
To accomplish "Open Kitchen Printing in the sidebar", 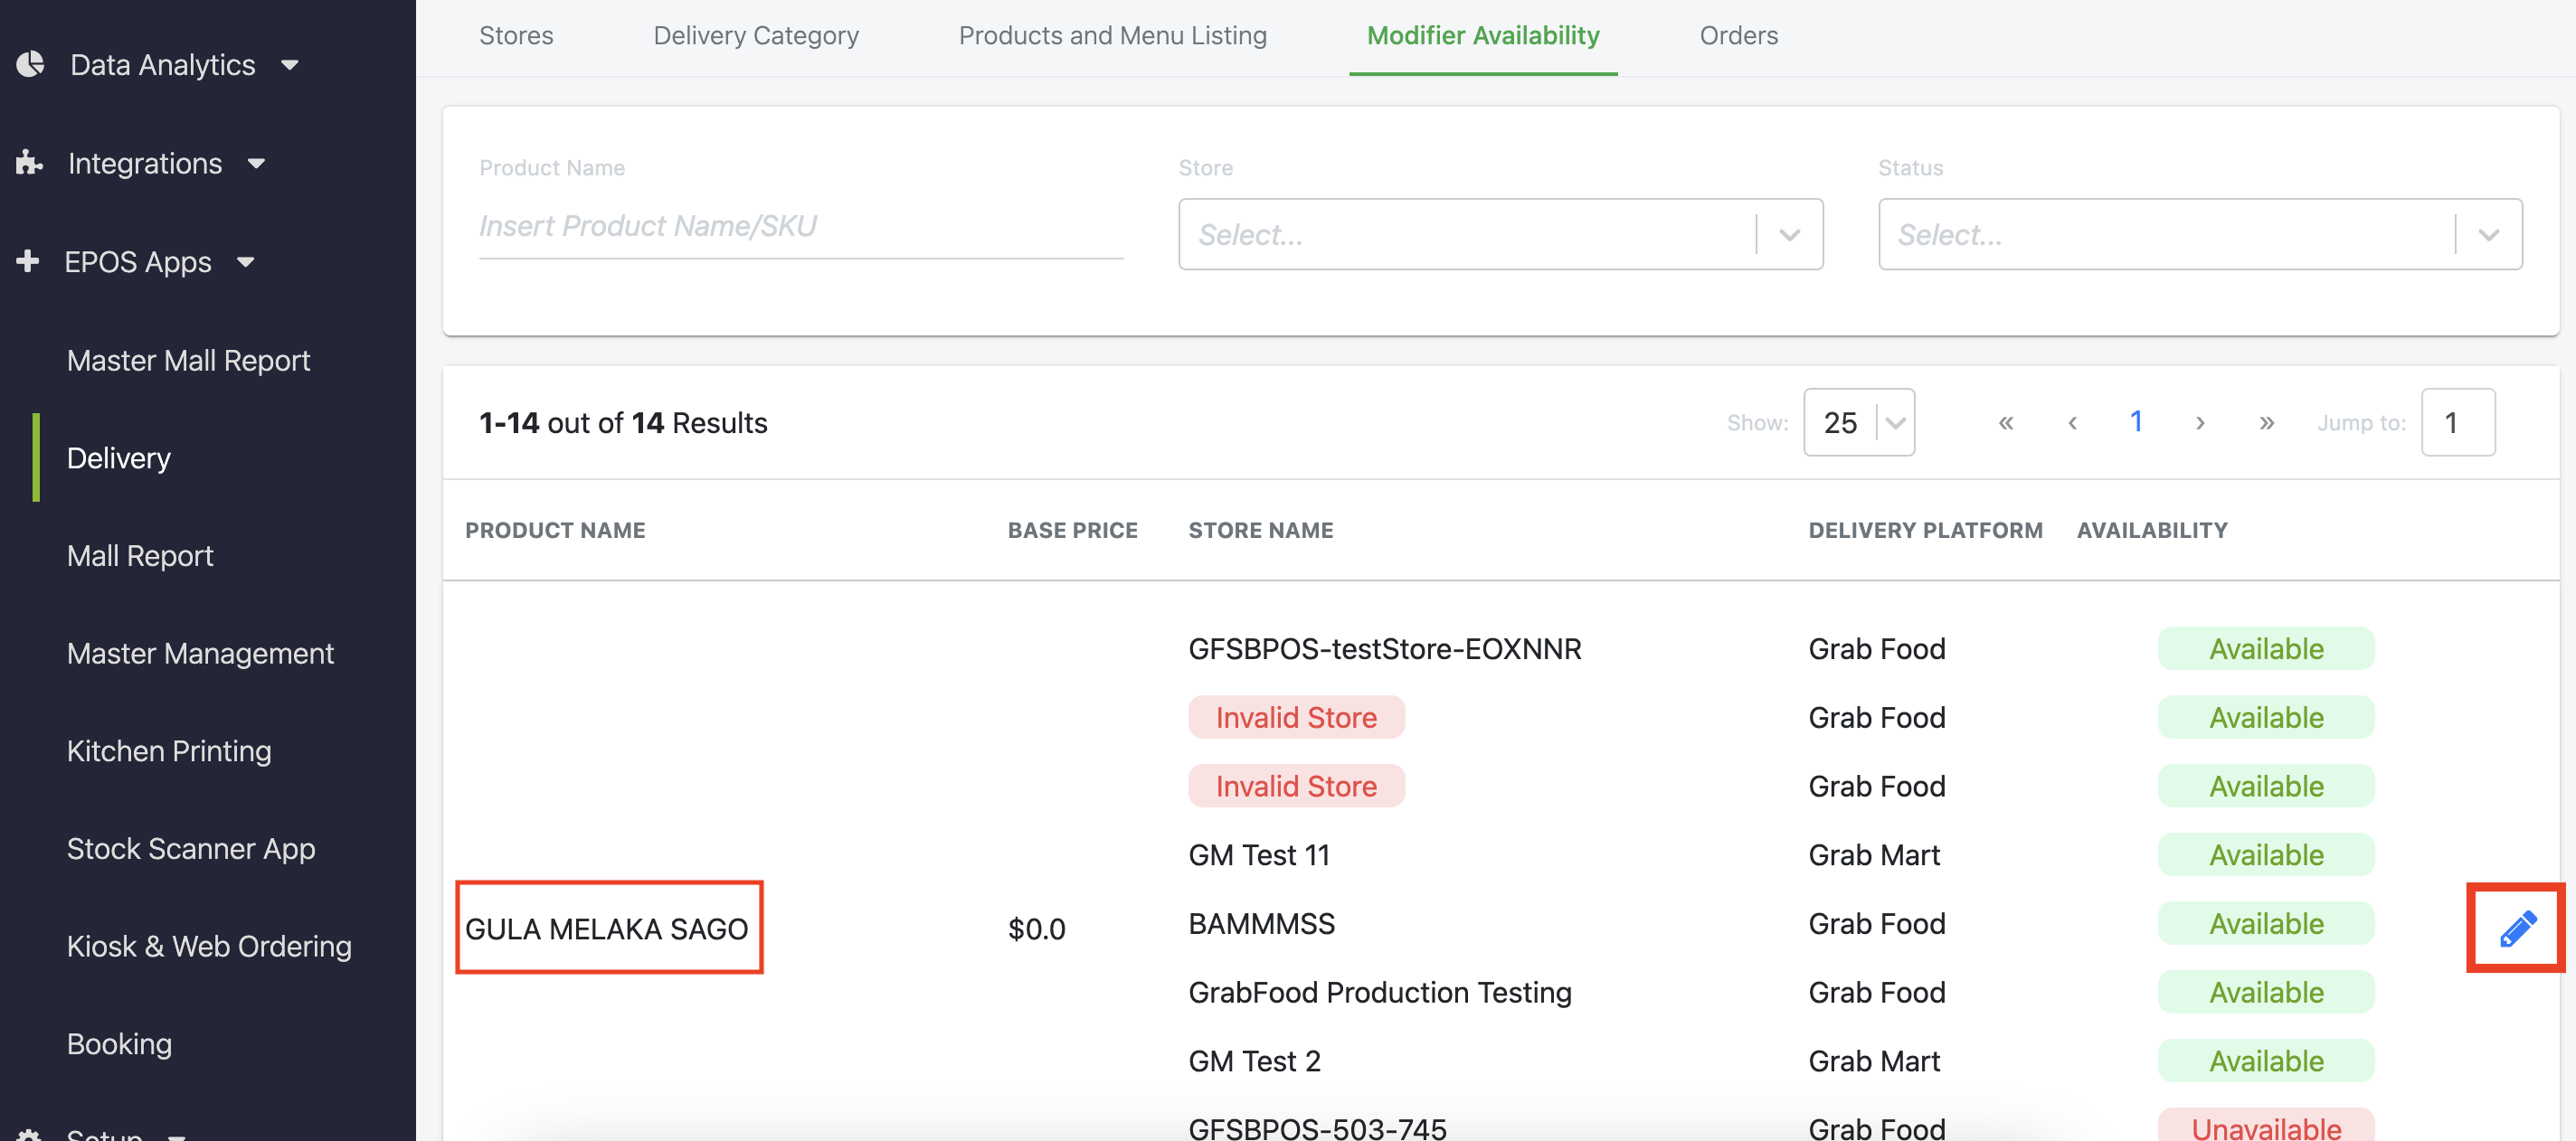I will pos(169,750).
